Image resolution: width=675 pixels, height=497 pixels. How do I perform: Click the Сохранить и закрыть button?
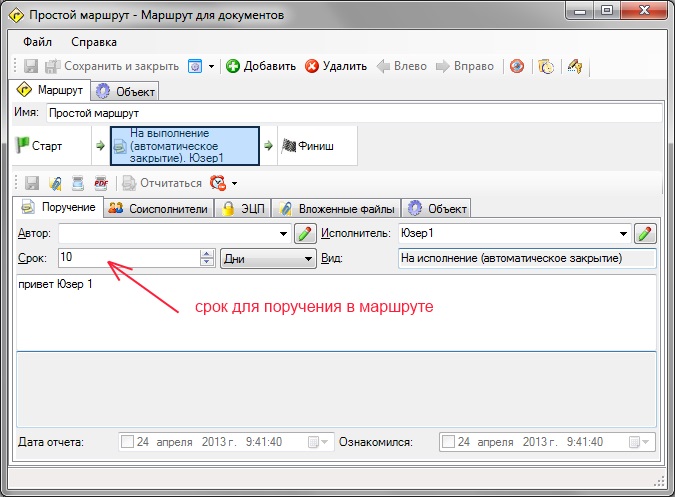pos(112,67)
